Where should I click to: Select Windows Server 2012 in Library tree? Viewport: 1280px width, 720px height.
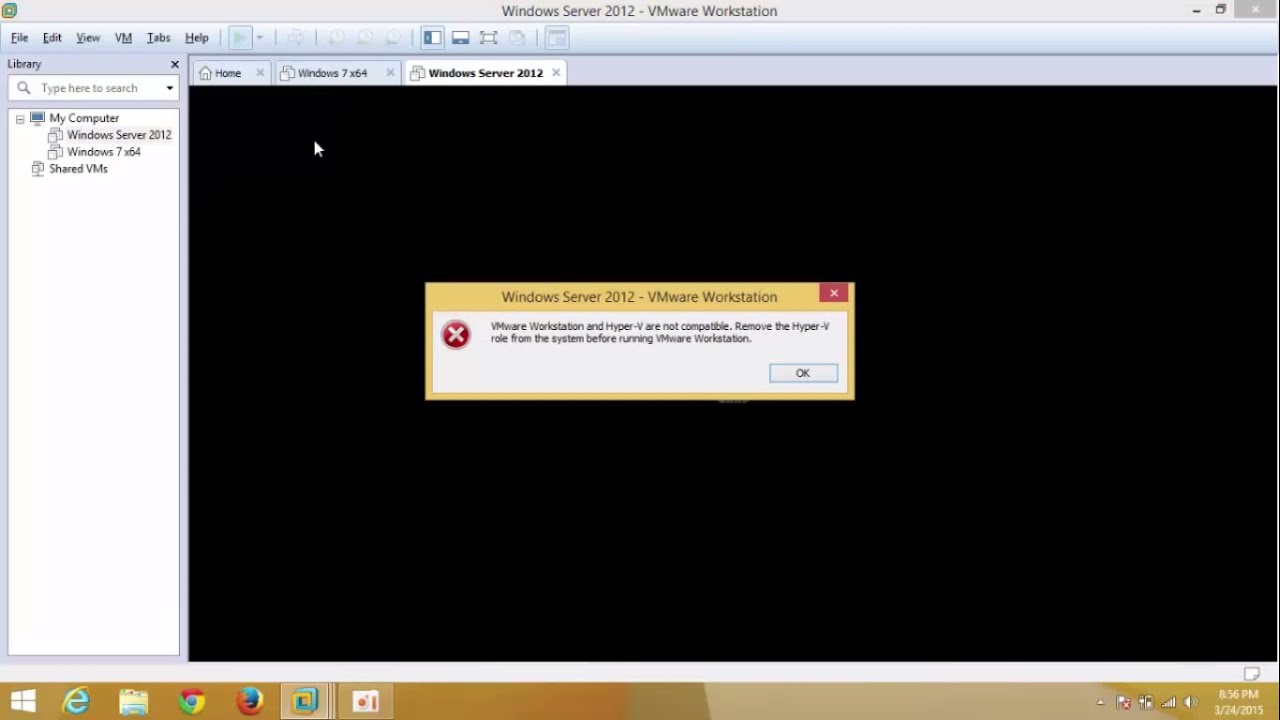(x=119, y=135)
